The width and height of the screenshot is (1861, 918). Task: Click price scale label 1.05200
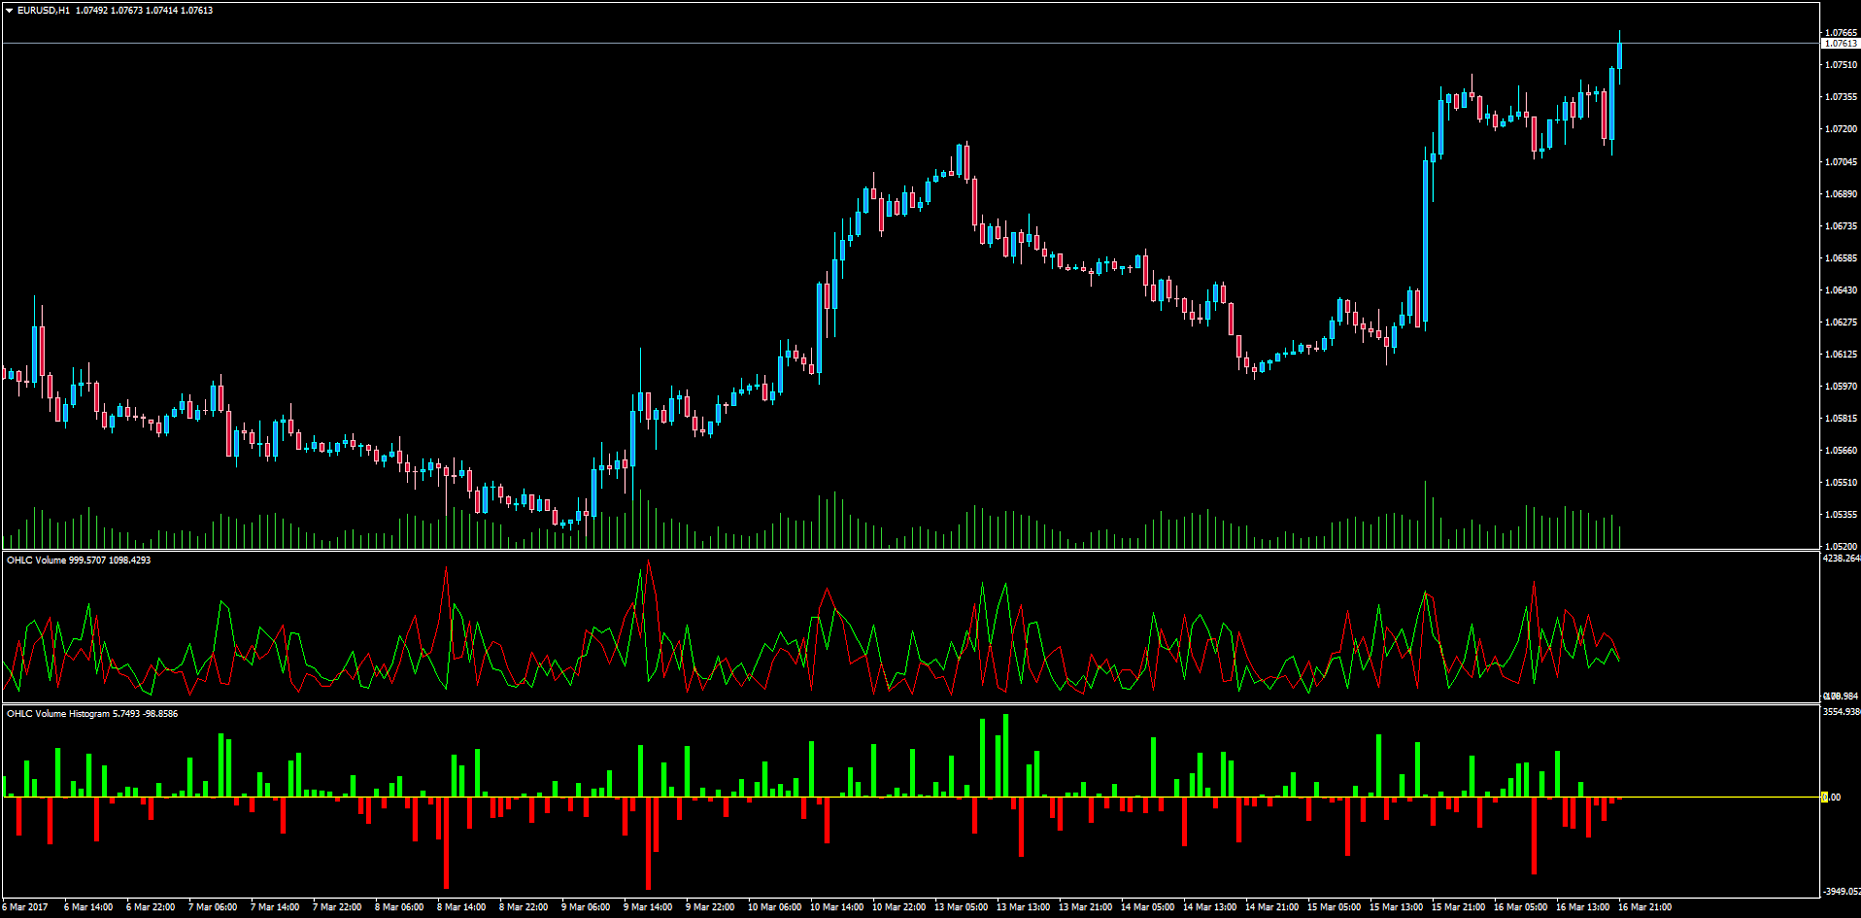point(1841,546)
